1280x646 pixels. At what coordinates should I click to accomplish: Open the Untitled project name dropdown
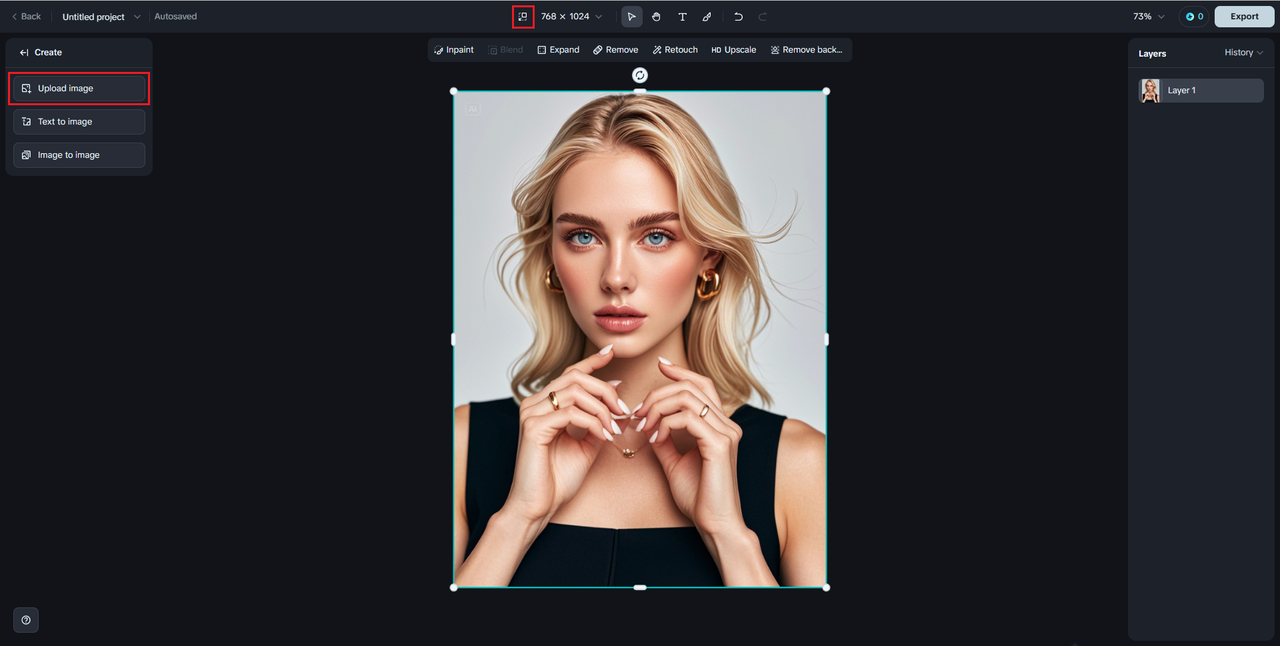click(x=101, y=17)
